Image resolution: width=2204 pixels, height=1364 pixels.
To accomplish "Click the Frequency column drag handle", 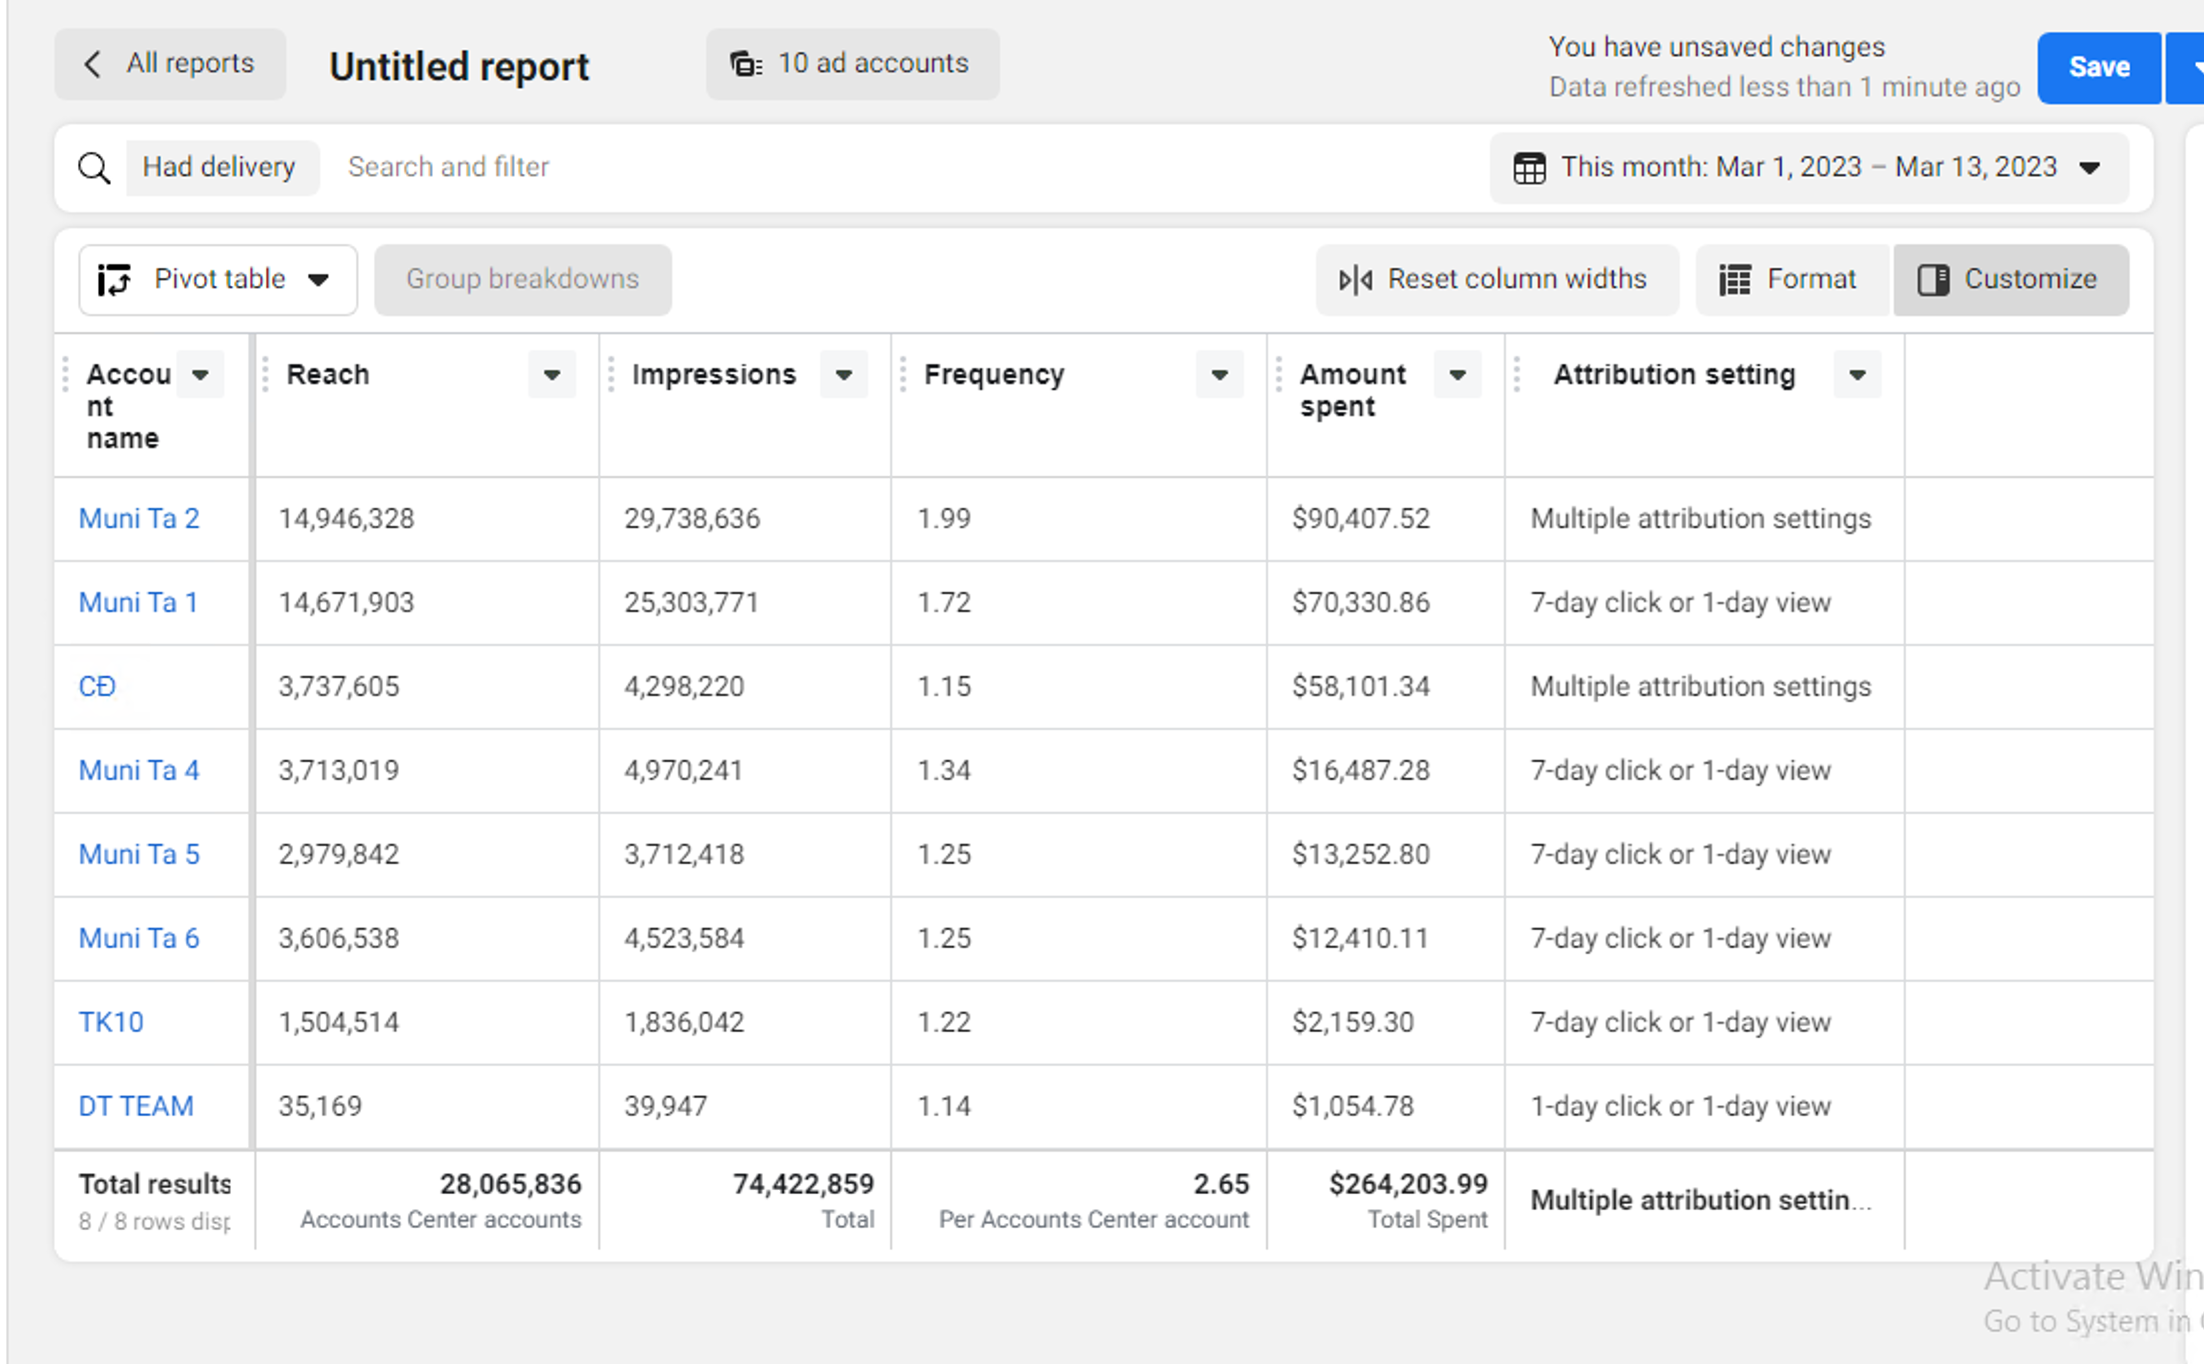I will coord(903,375).
